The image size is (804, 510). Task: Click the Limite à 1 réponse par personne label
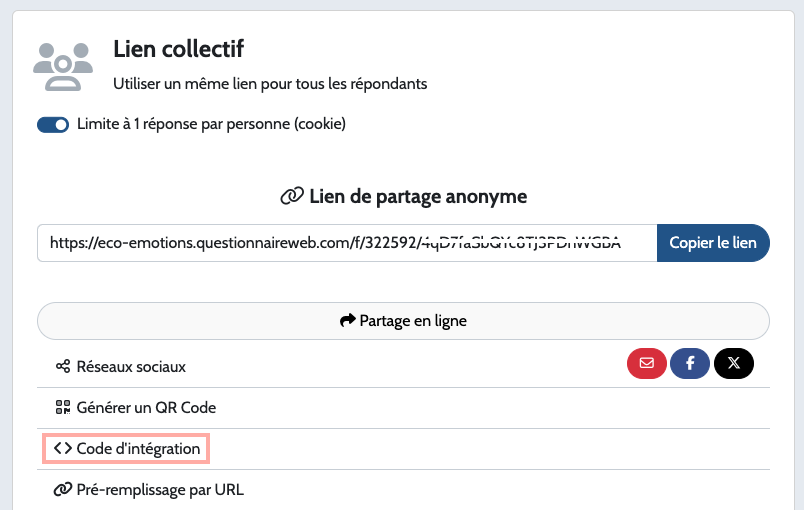(x=211, y=124)
